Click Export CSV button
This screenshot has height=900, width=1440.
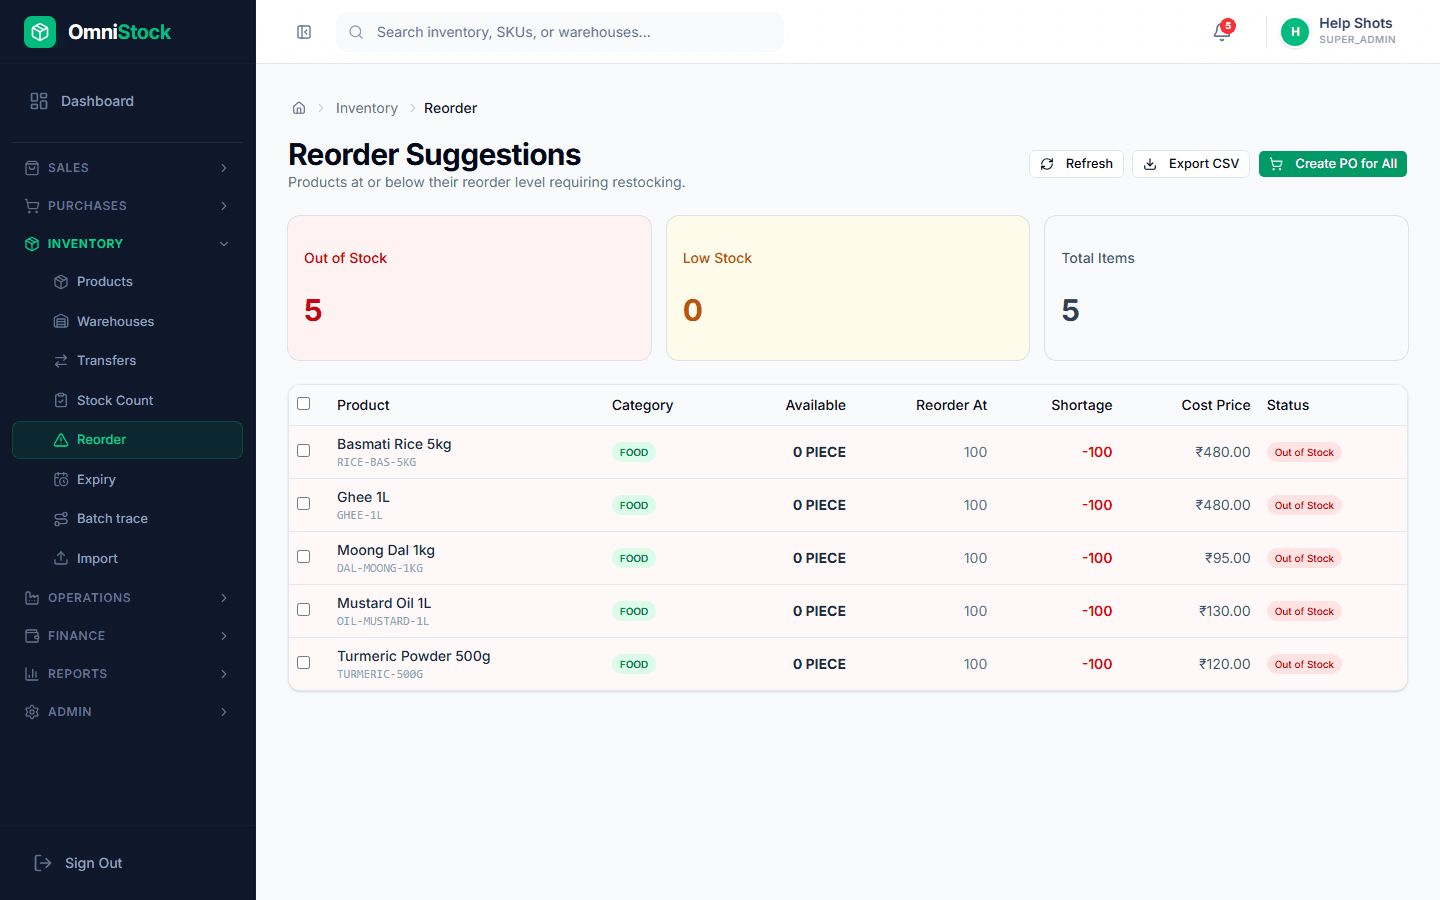[1191, 164]
